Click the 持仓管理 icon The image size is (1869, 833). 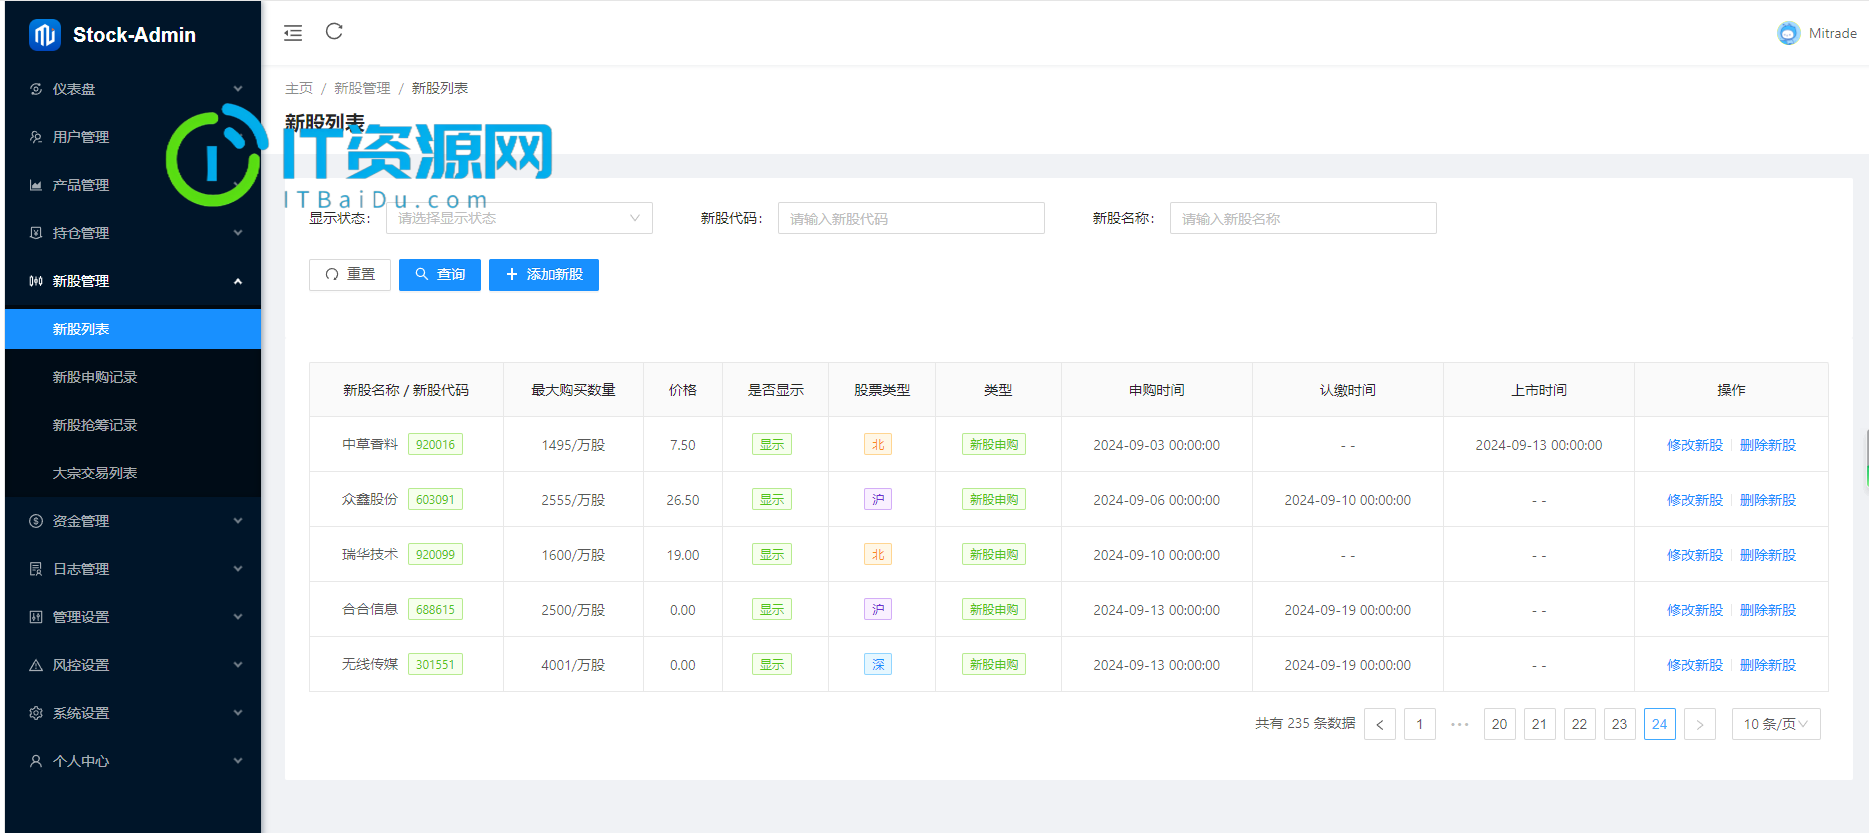[36, 233]
